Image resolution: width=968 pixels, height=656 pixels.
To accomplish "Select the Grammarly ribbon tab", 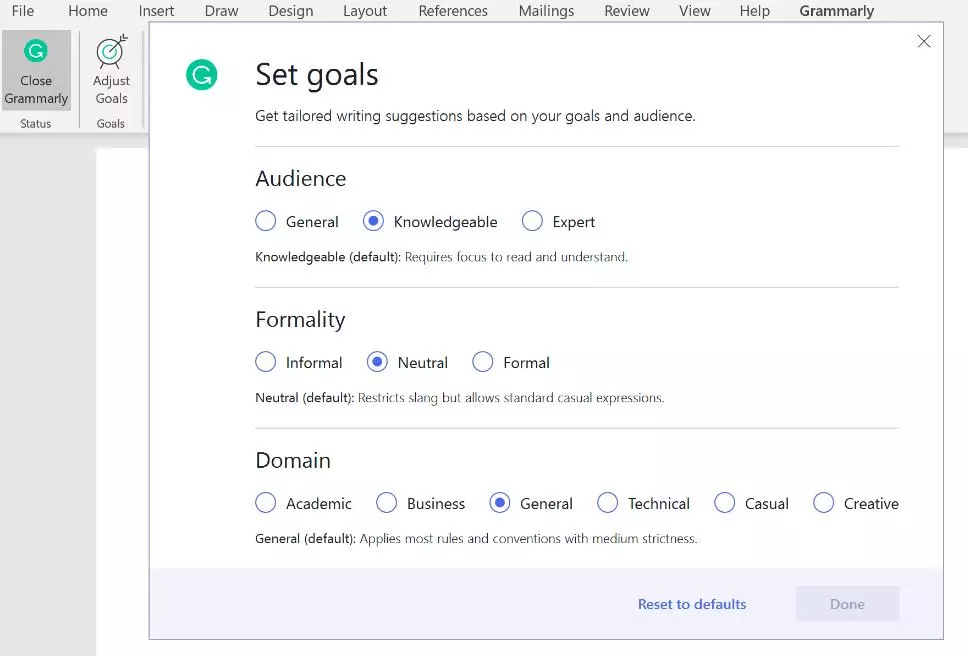I will tap(837, 11).
